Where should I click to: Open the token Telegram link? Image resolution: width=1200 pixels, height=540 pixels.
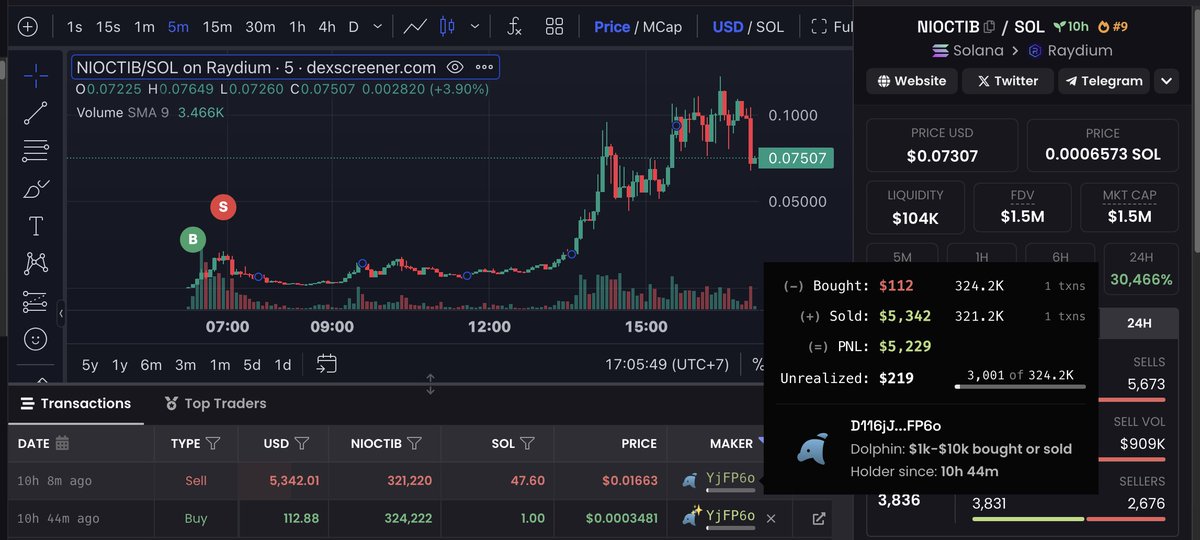coord(1104,81)
